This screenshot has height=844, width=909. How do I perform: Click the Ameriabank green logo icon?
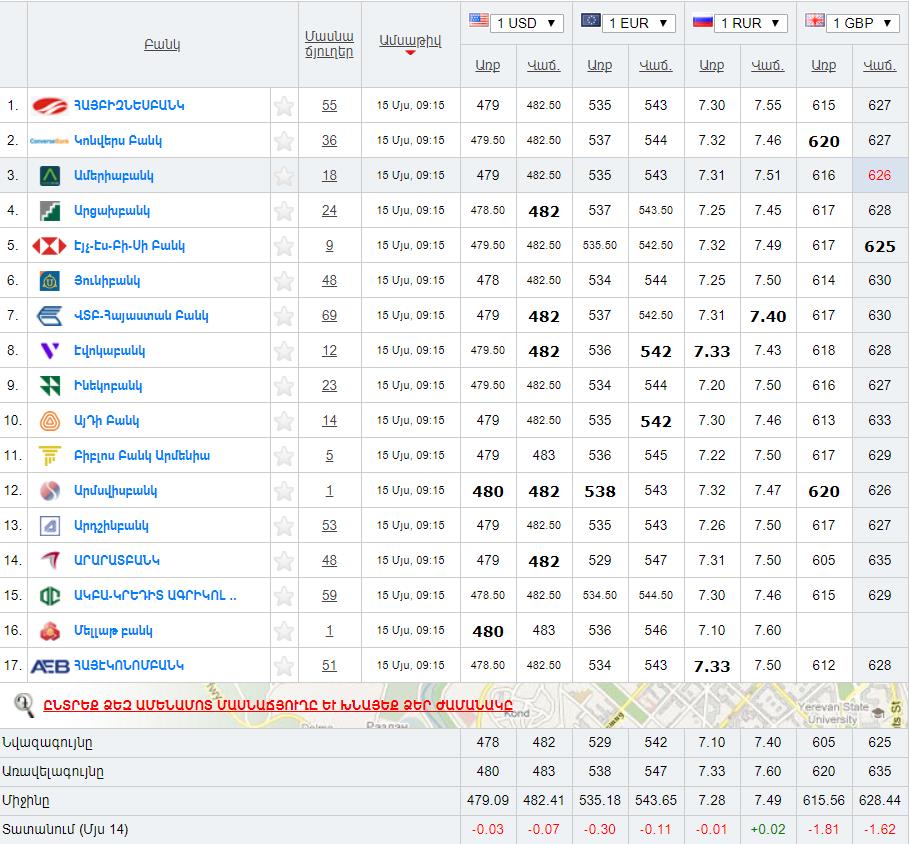[x=49, y=176]
